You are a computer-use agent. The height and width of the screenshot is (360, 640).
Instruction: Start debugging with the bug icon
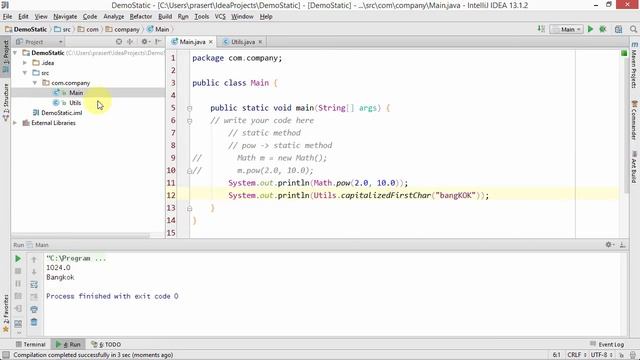tap(603, 29)
